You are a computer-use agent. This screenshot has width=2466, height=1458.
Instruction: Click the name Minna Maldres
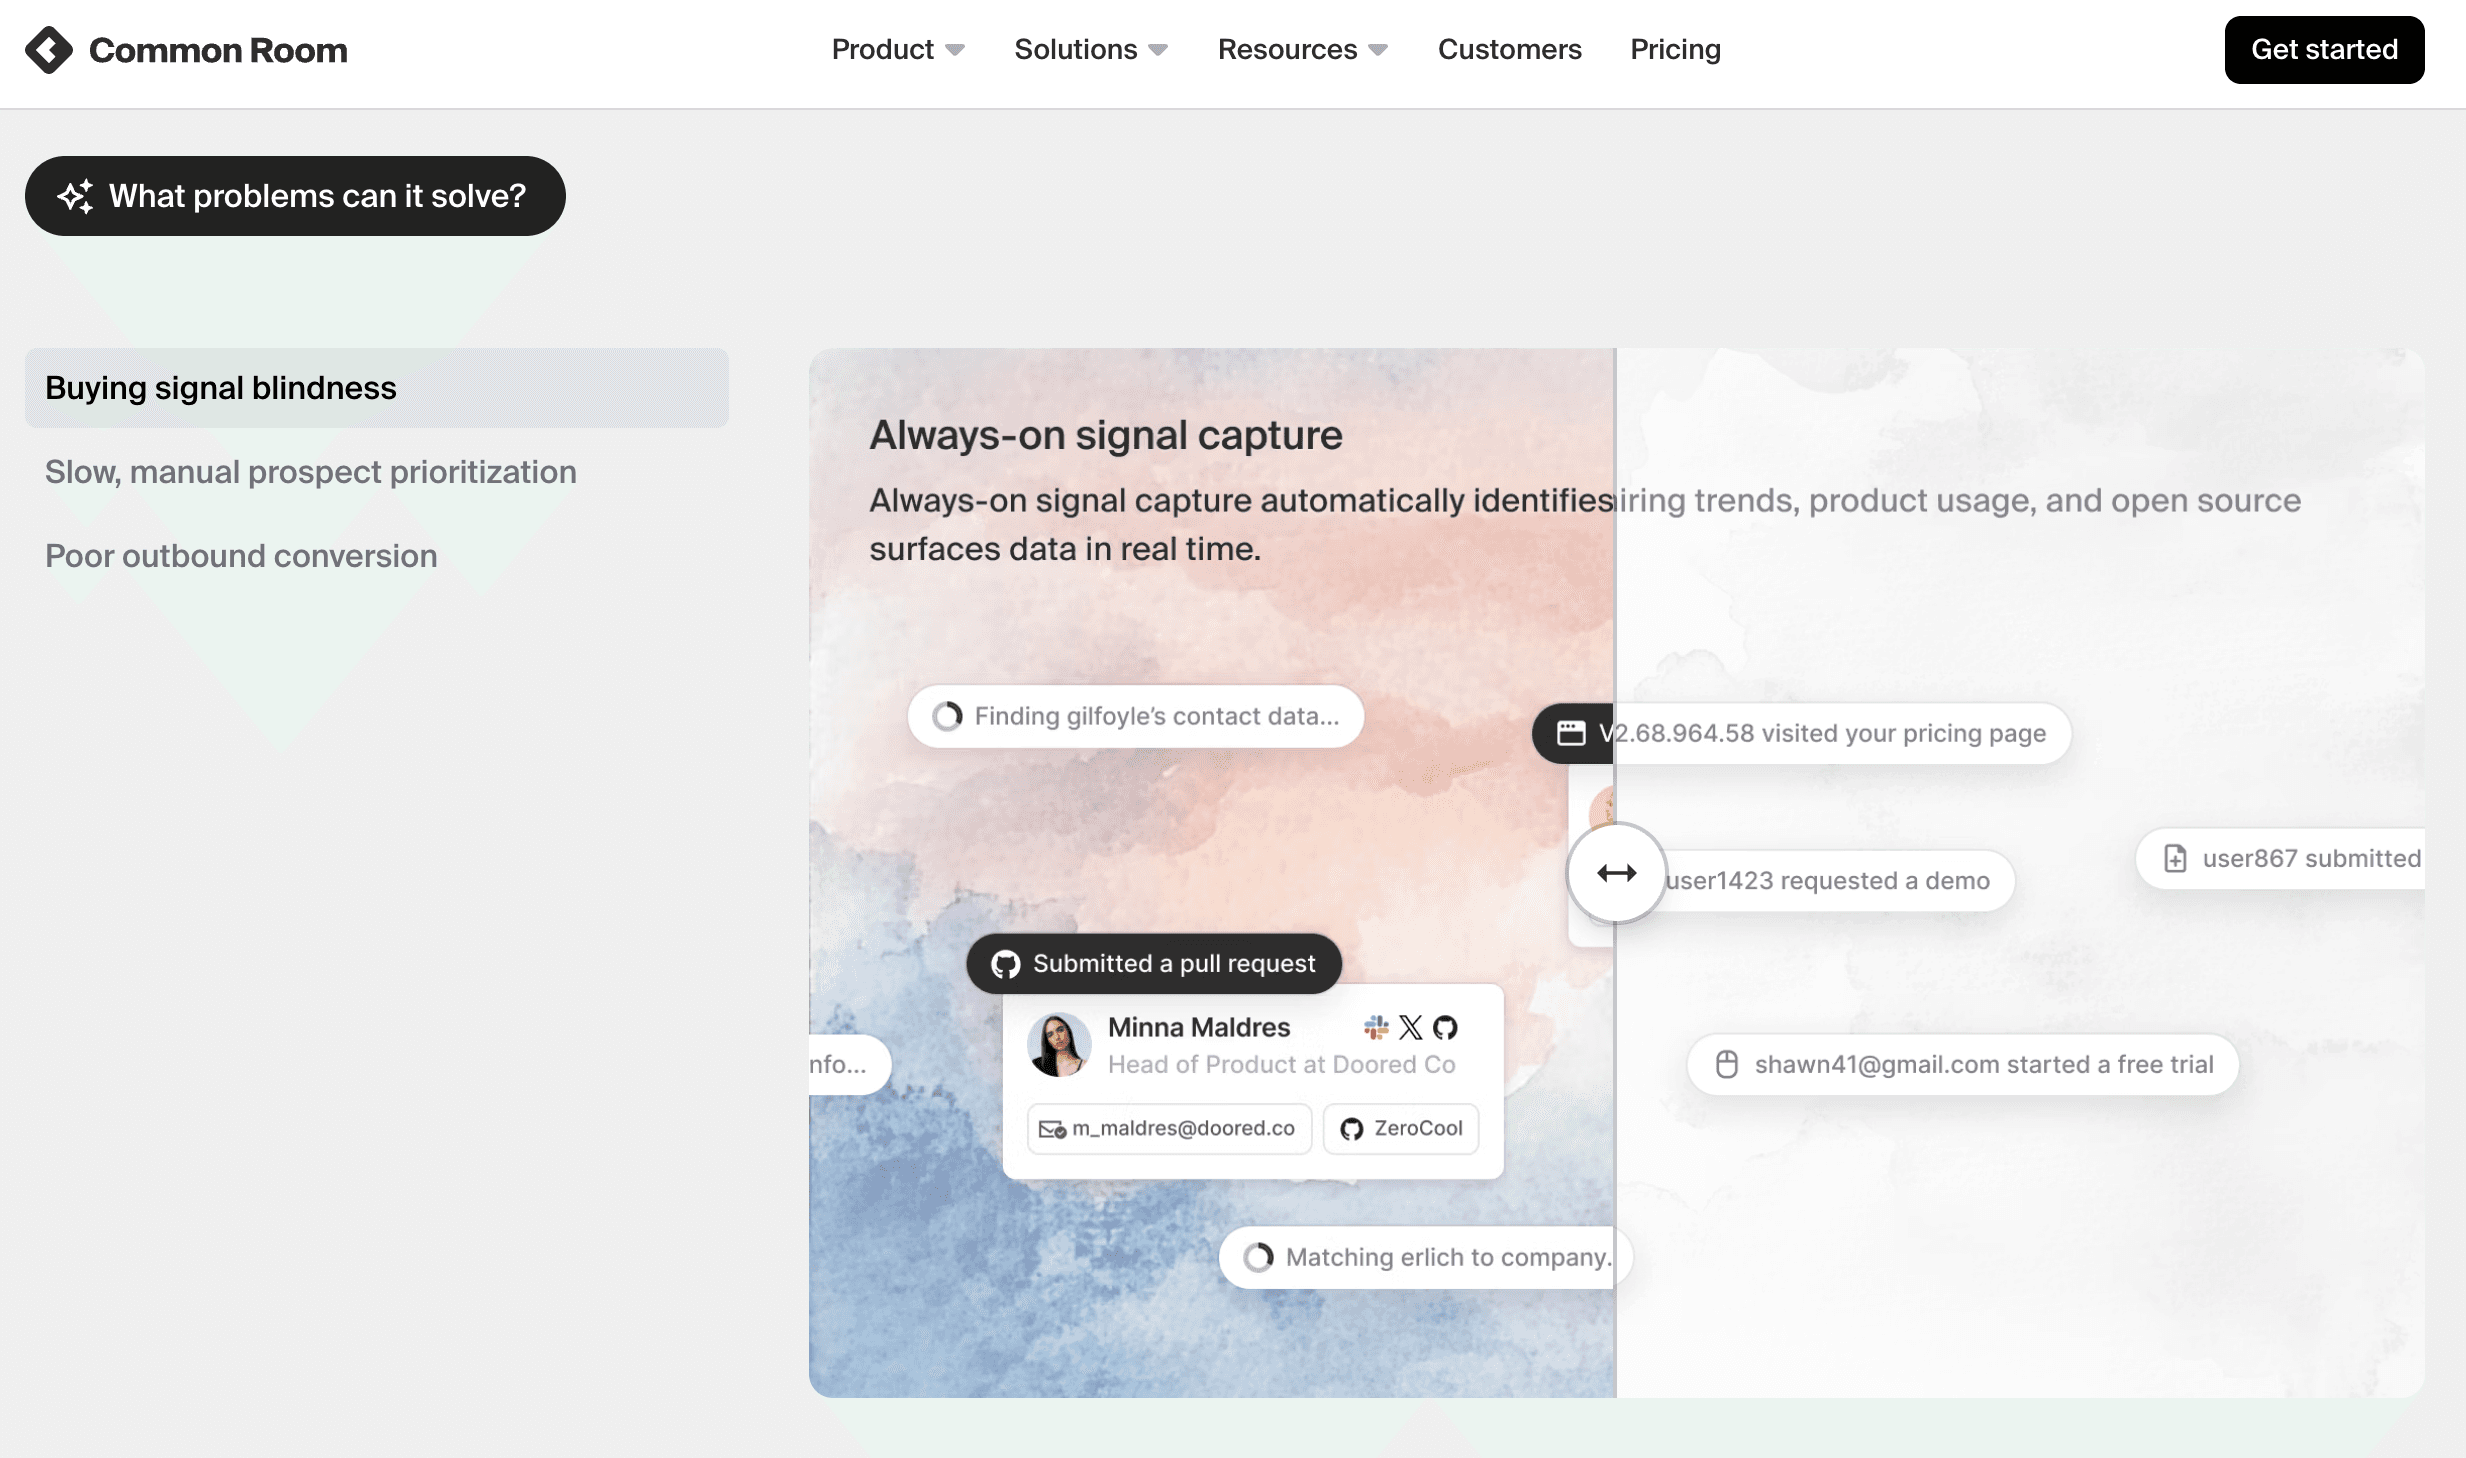1199,1027
